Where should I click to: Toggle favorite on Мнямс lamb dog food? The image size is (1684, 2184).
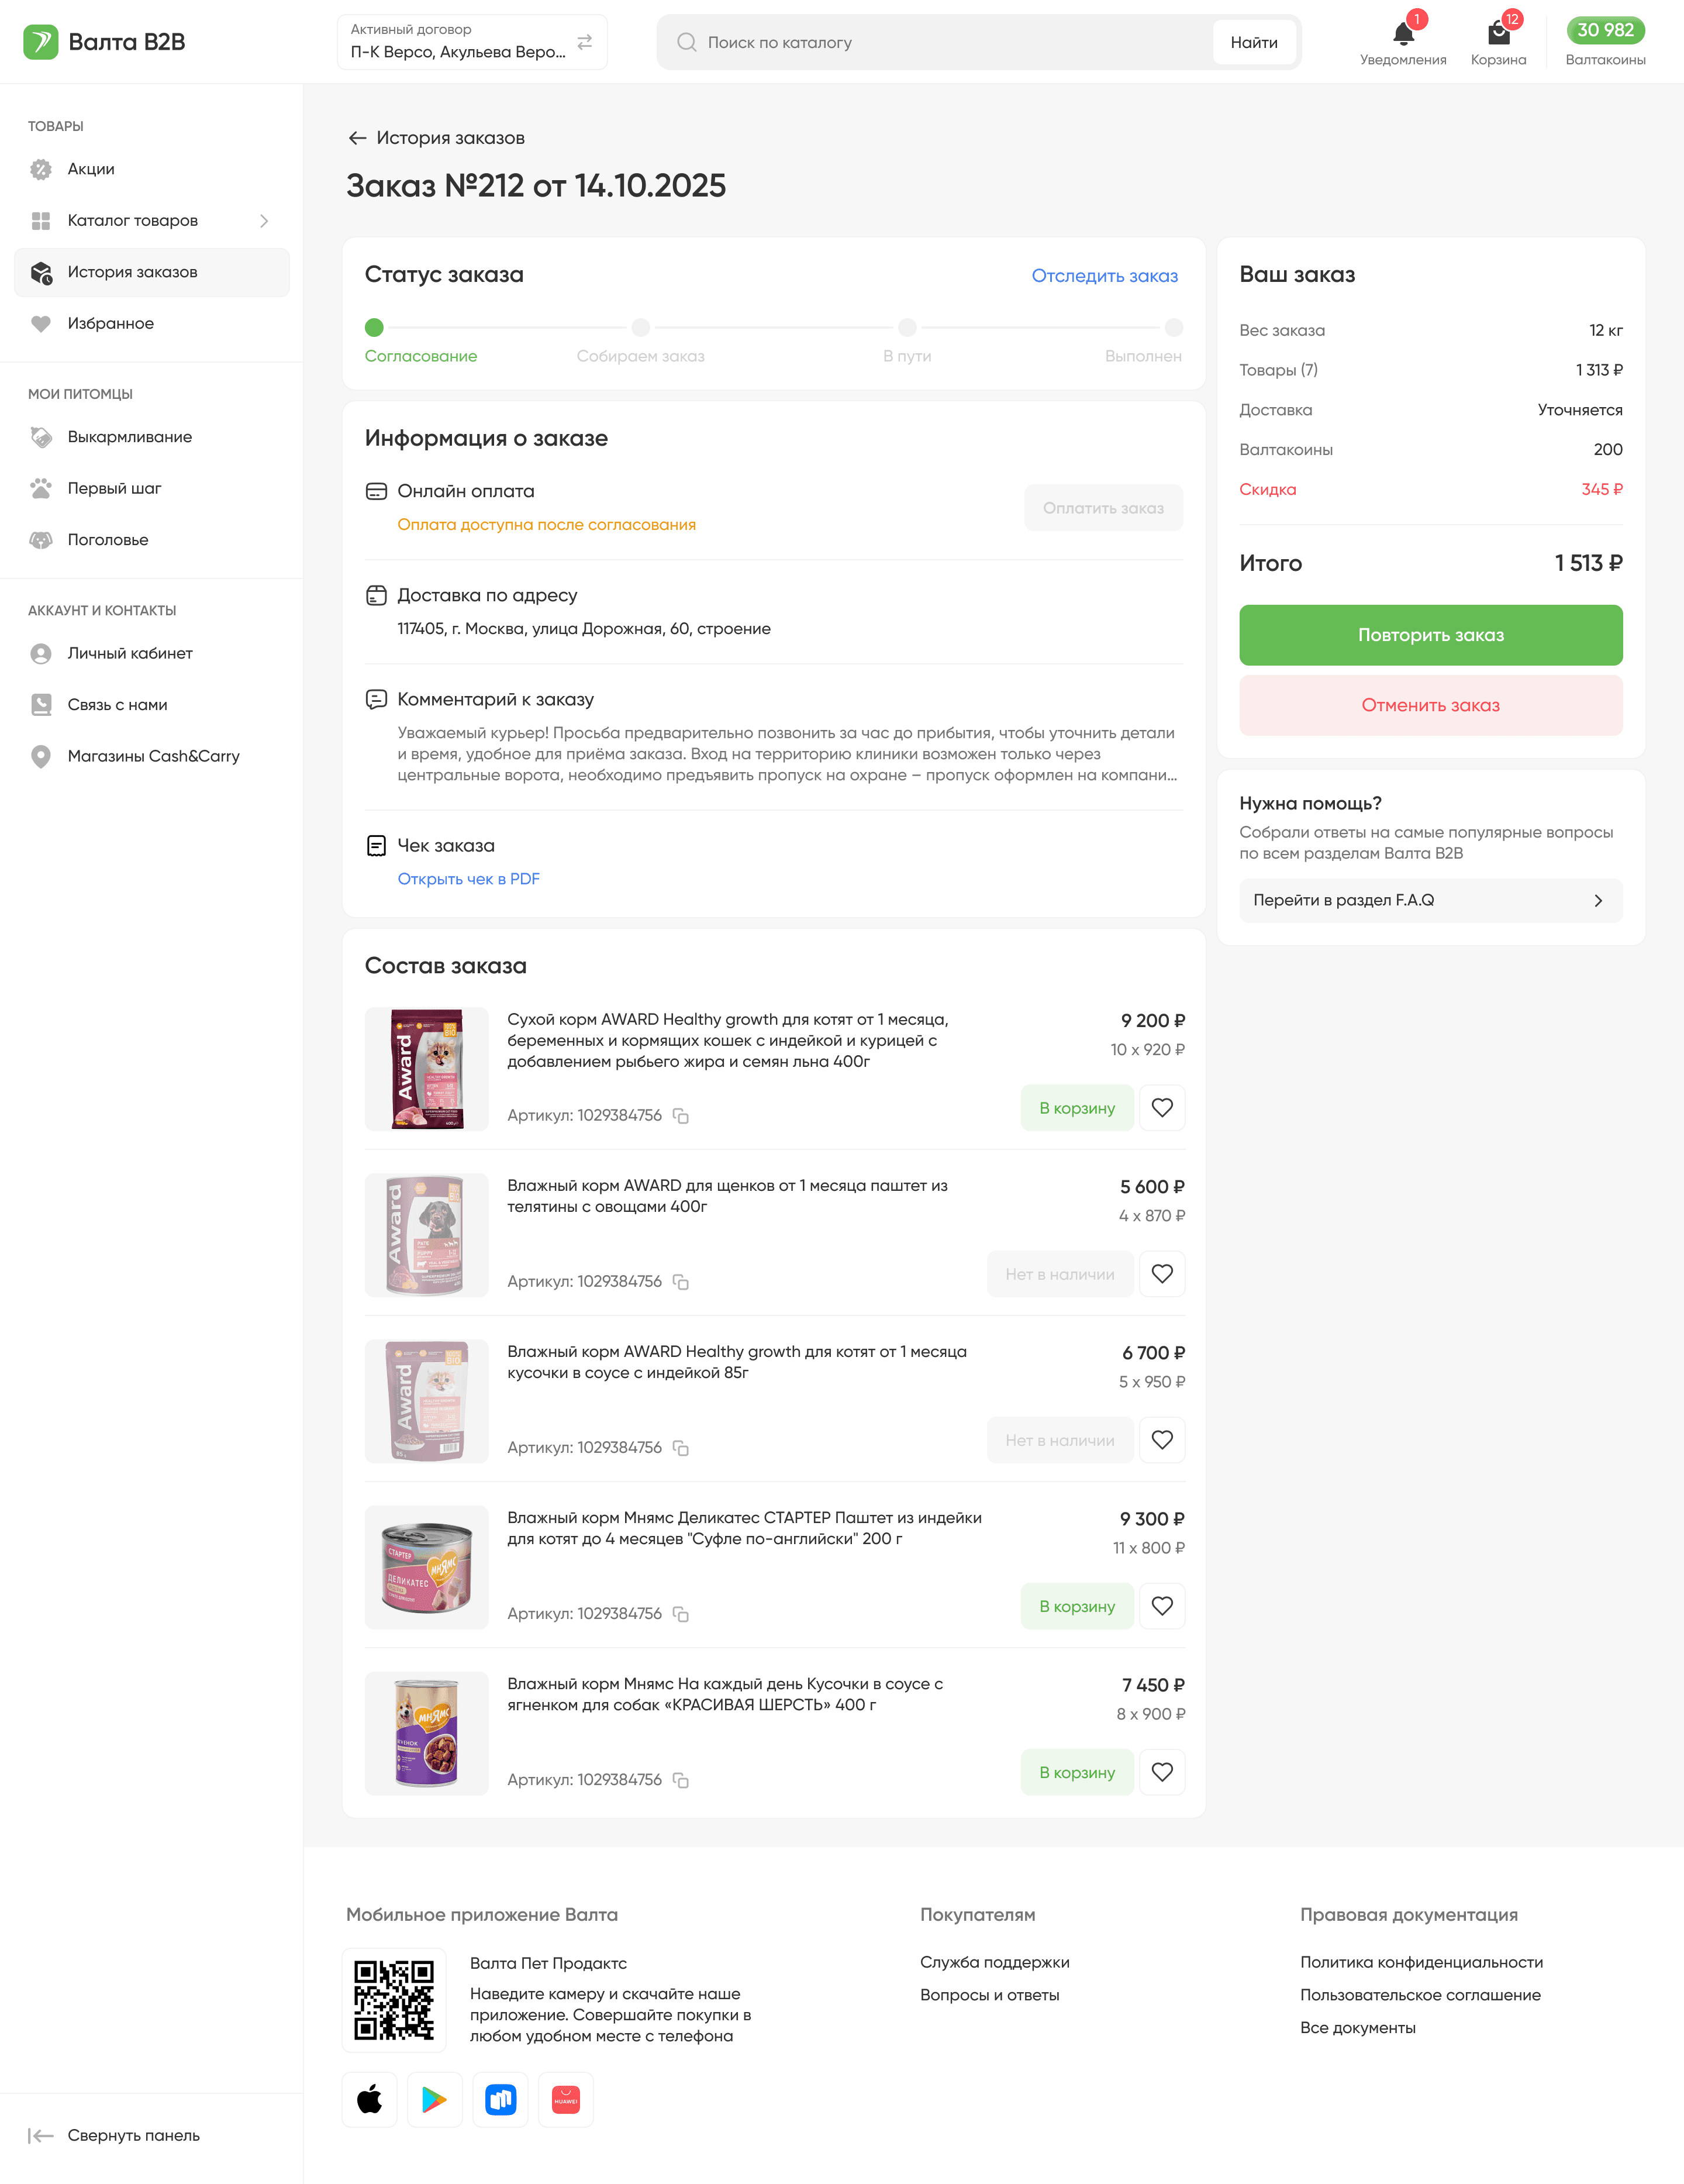point(1162,1772)
